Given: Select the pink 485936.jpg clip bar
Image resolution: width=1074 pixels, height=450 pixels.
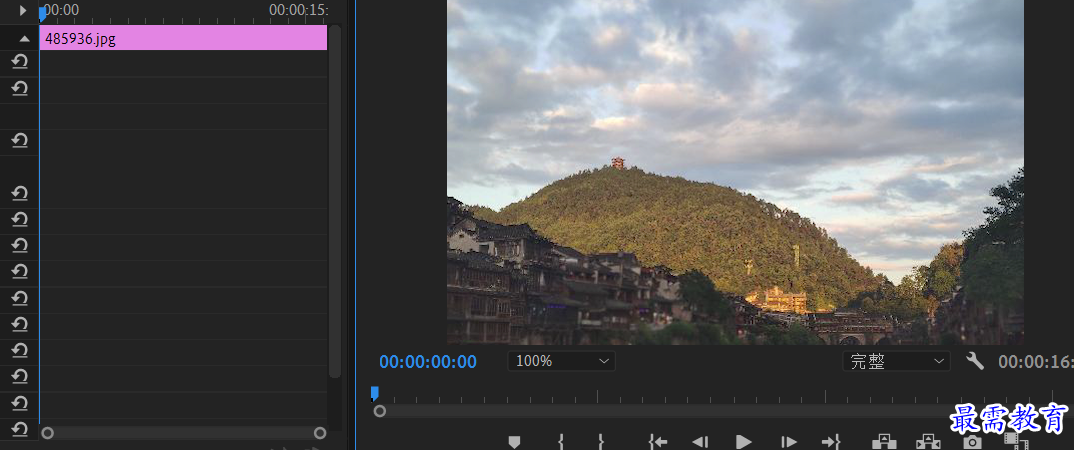Looking at the screenshot, I should tap(183, 38).
